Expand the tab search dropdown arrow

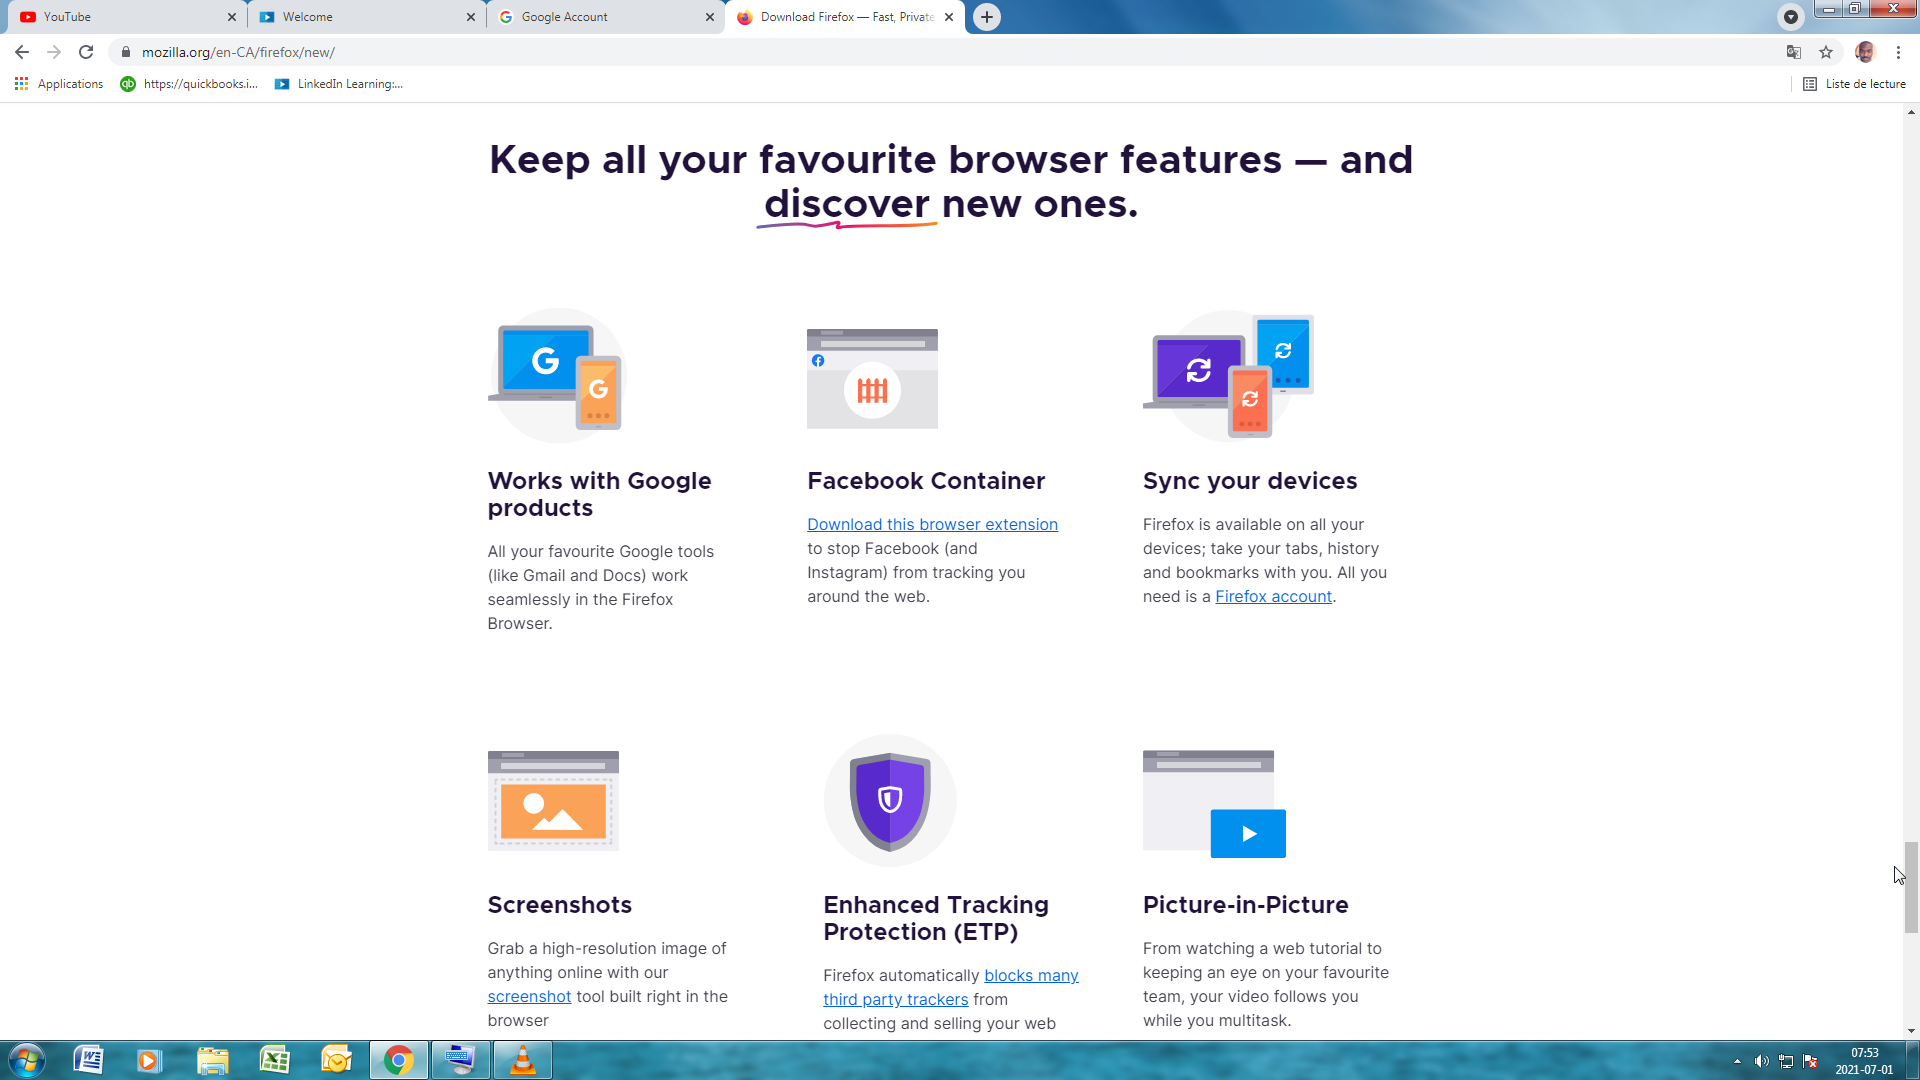pyautogui.click(x=1791, y=17)
